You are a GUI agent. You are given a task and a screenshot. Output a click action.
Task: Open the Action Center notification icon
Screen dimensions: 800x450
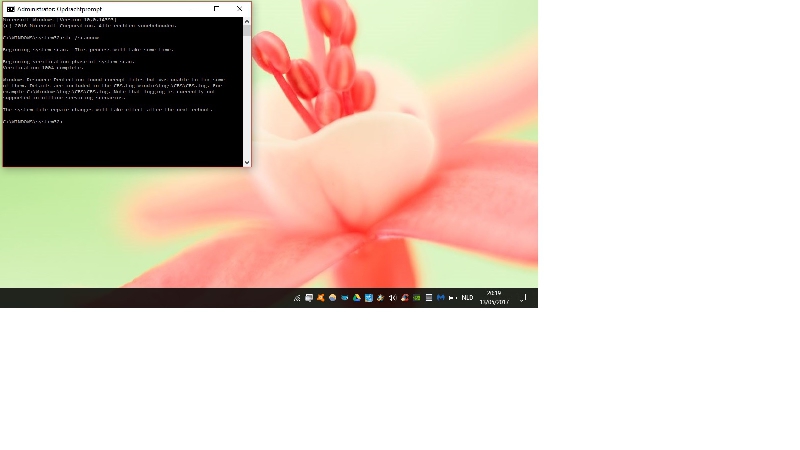tap(523, 298)
